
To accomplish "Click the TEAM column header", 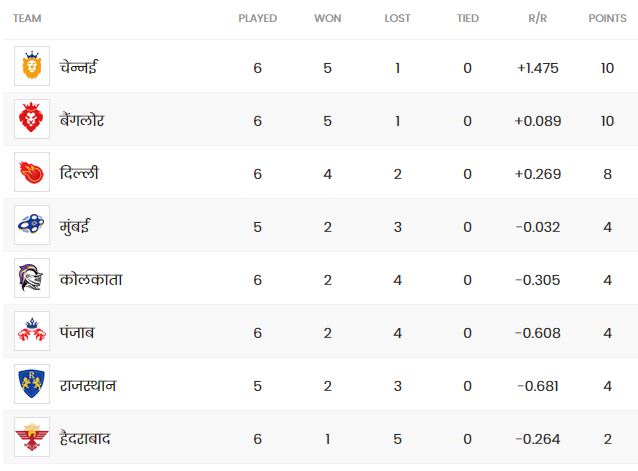I will click(x=27, y=19).
